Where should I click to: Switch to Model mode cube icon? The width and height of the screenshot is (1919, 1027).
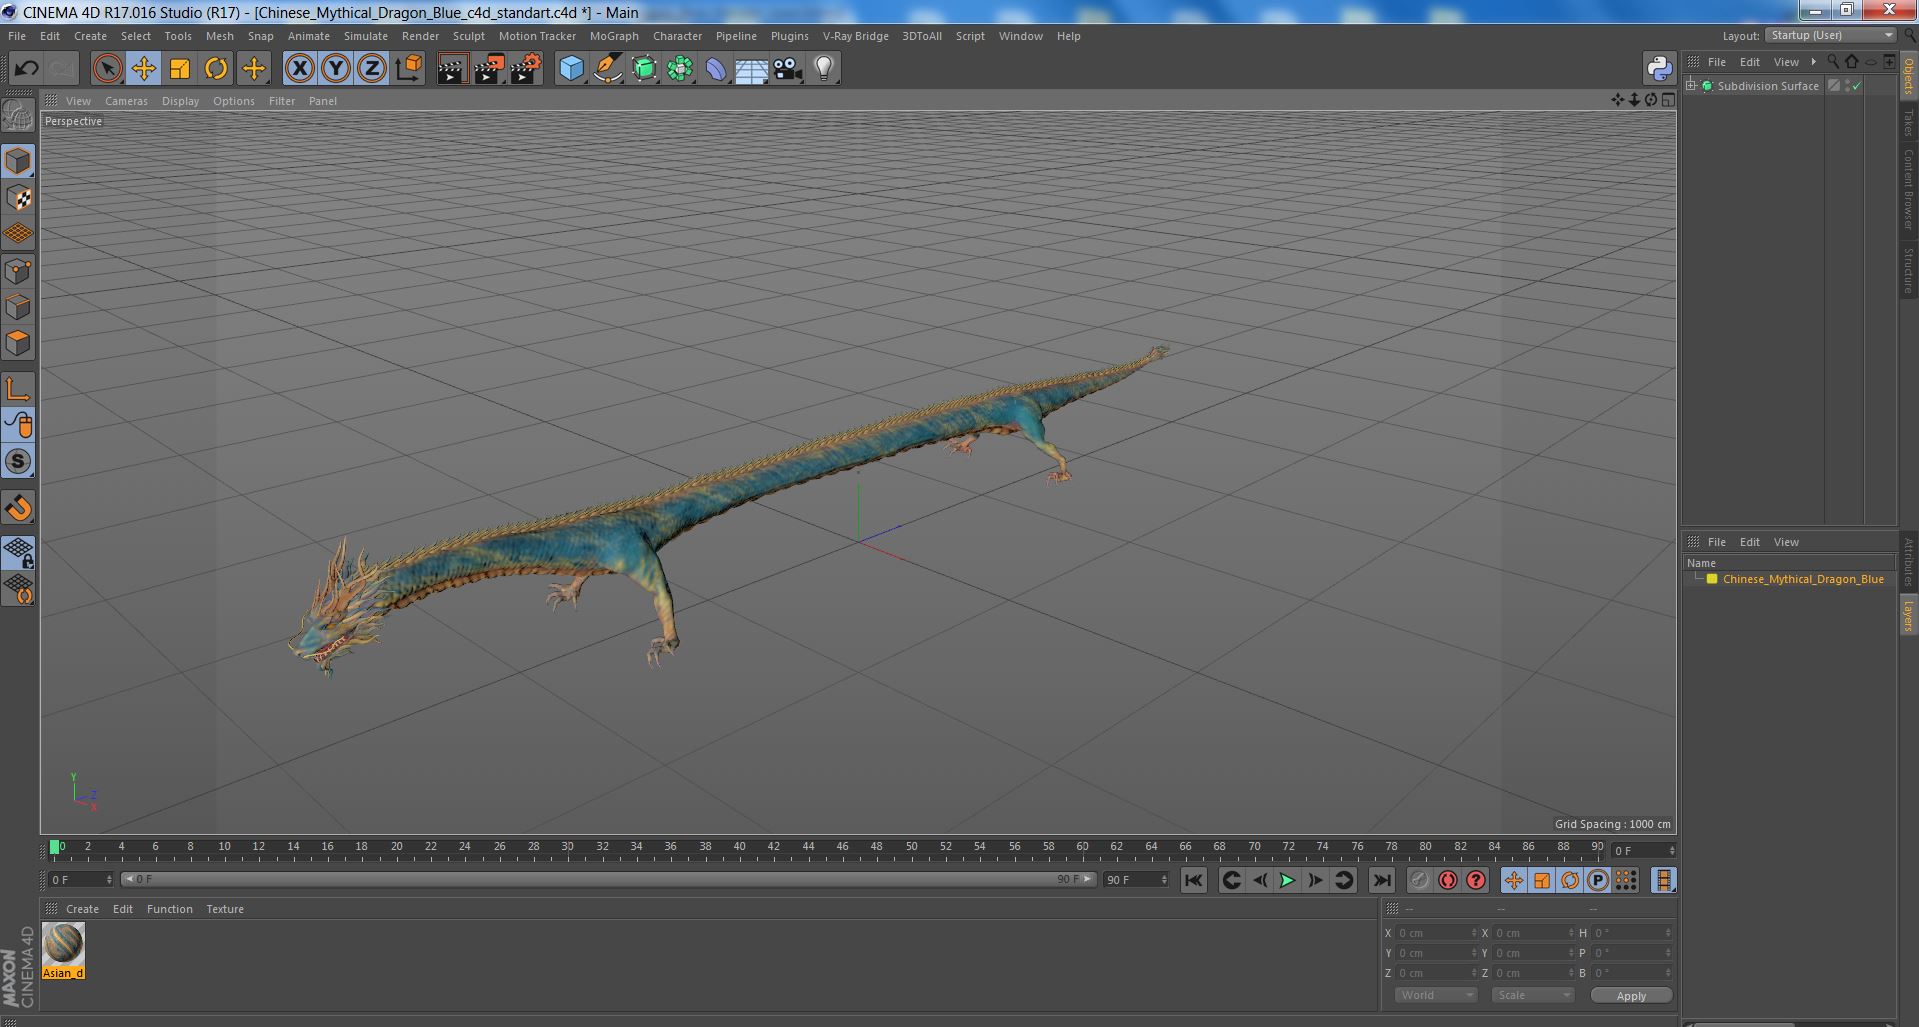(18, 161)
